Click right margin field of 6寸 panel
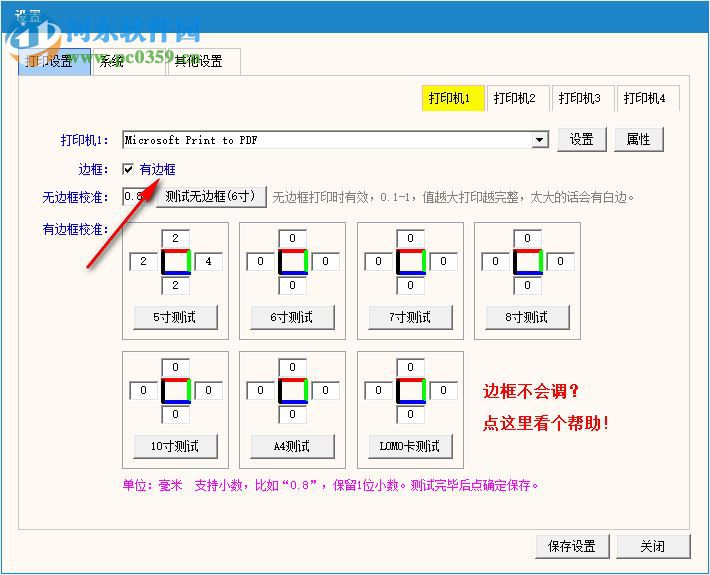 tap(326, 261)
